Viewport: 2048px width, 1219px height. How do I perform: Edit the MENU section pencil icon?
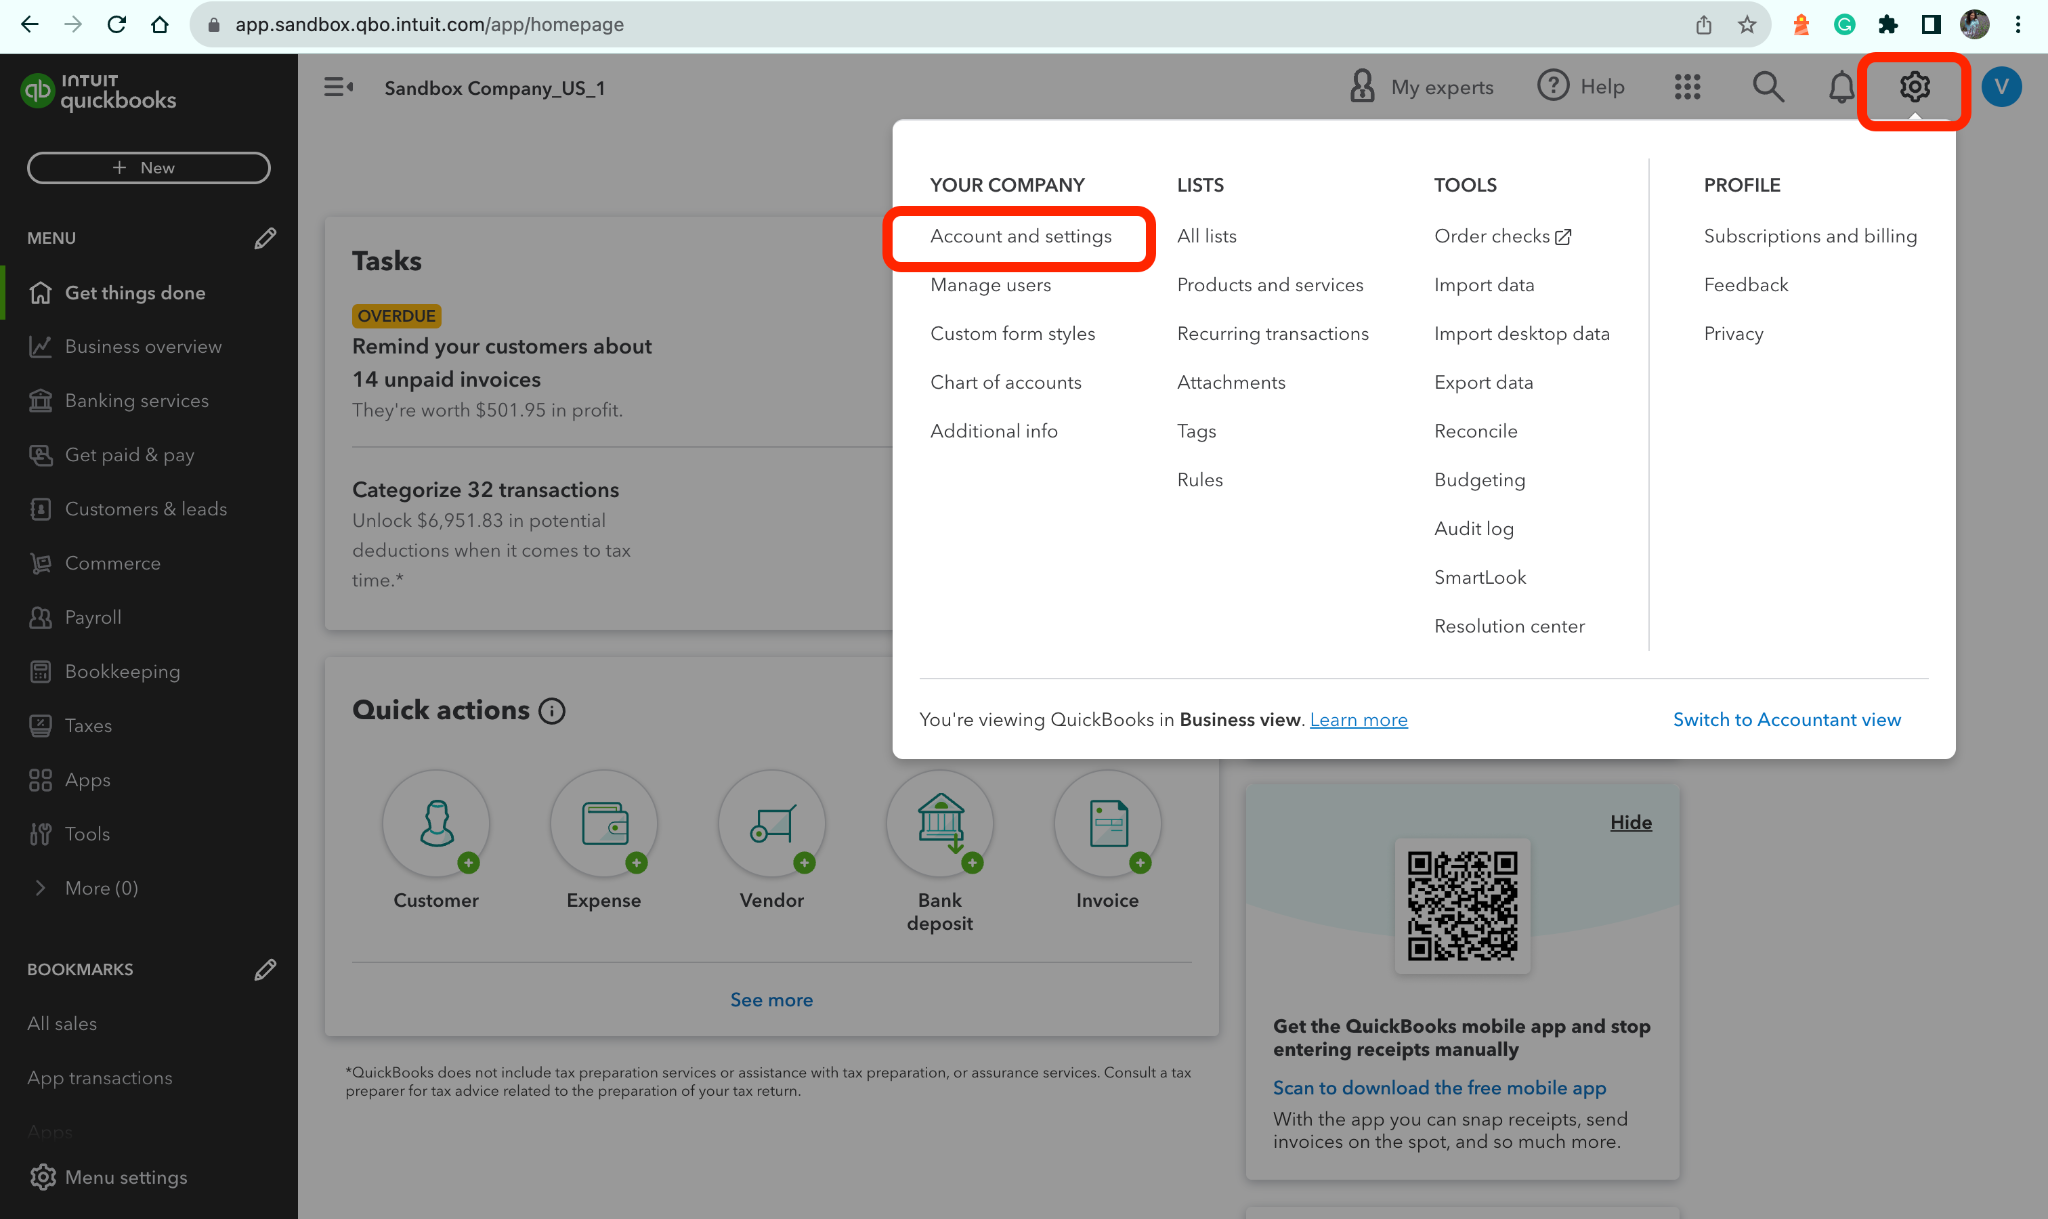(265, 238)
